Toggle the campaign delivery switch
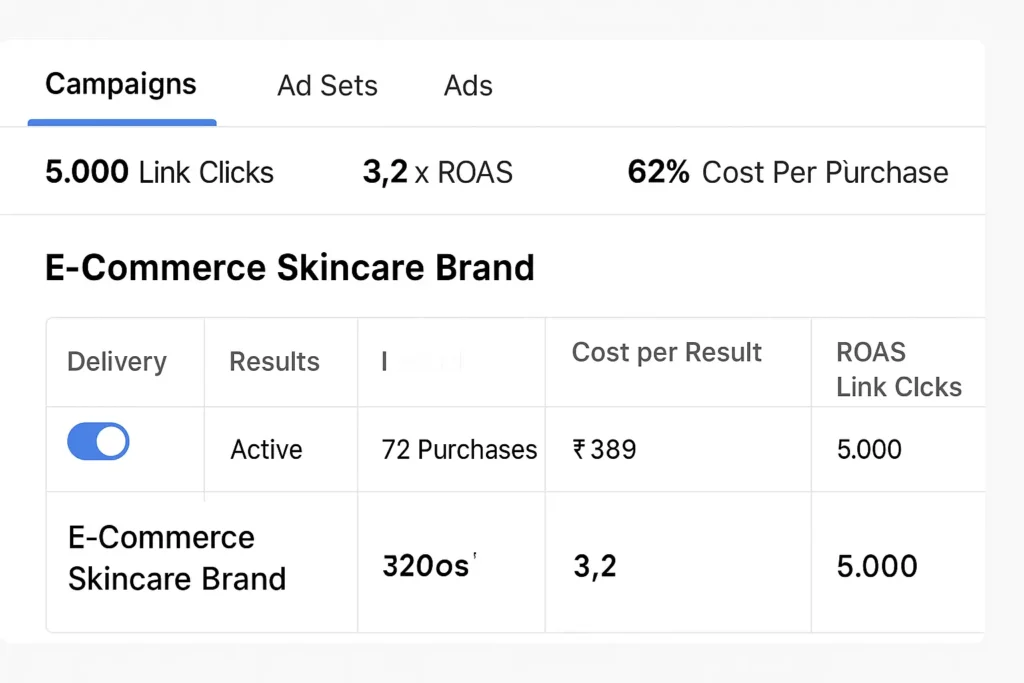Screen dimensions: 1024x683 click(x=98, y=441)
